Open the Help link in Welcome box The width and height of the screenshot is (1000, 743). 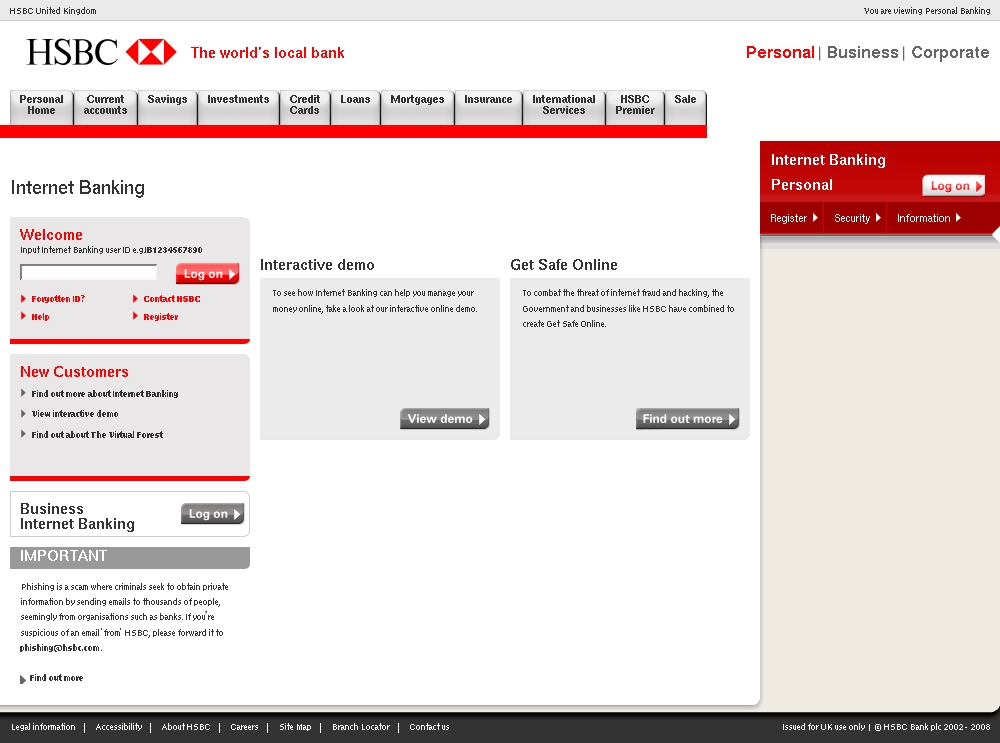pos(40,316)
